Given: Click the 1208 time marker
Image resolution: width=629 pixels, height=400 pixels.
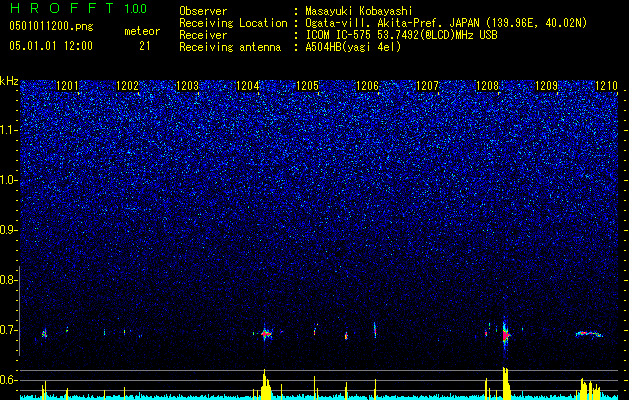Looking at the screenshot, I should [x=487, y=86].
